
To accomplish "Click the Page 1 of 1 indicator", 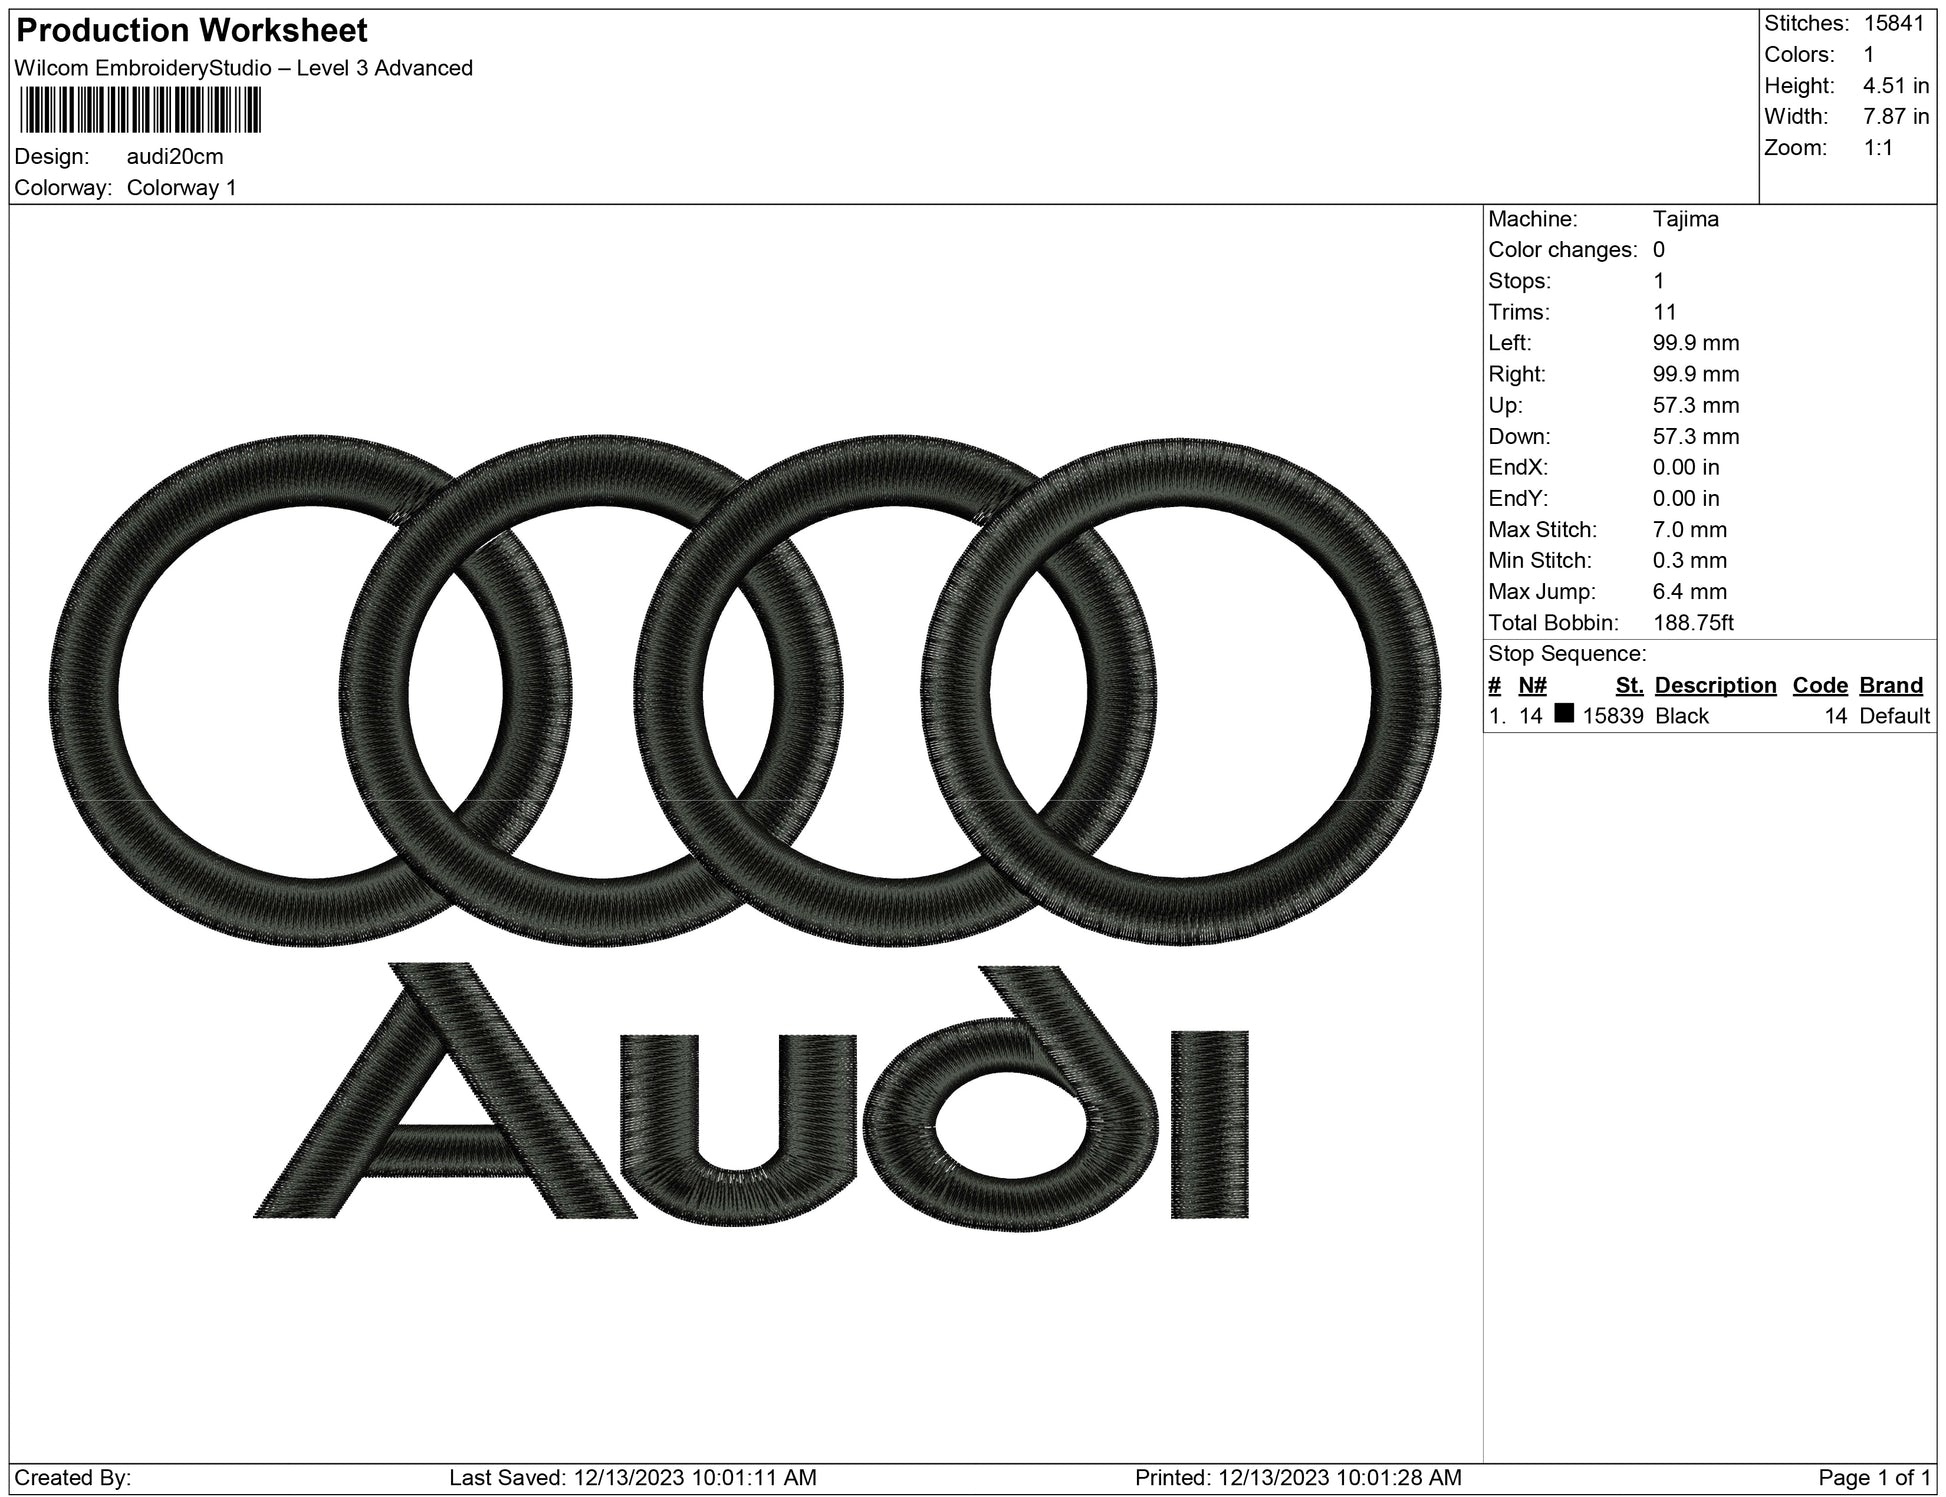I will pyautogui.click(x=1873, y=1477).
